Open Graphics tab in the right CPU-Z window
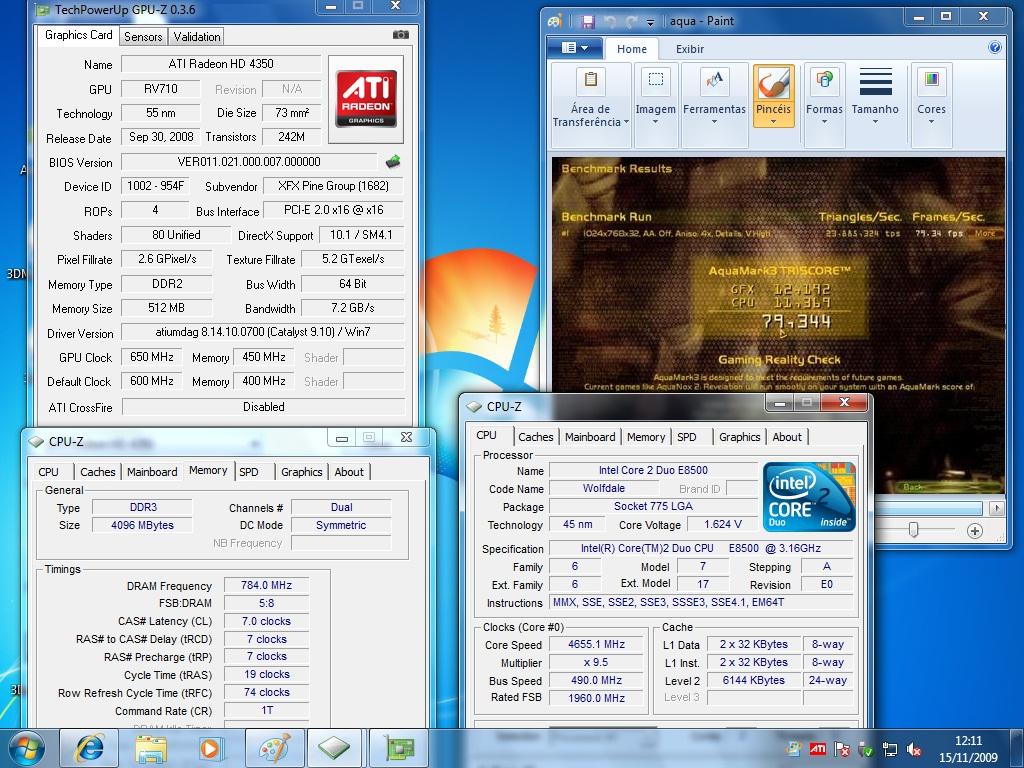The image size is (1024, 768). pos(739,437)
